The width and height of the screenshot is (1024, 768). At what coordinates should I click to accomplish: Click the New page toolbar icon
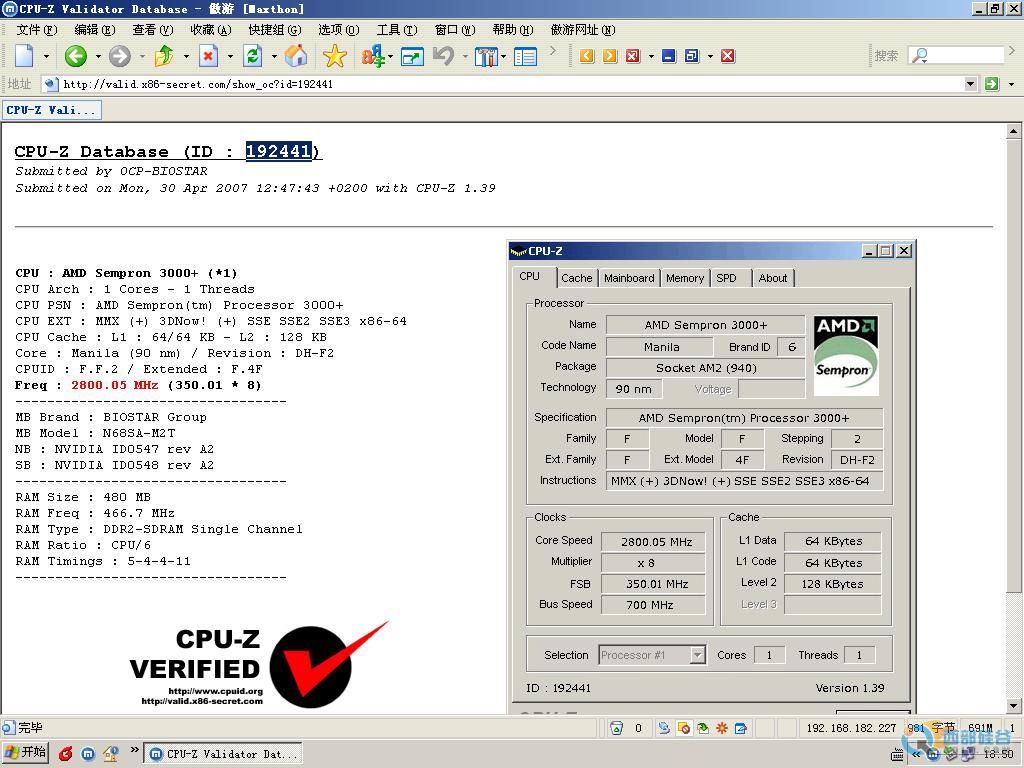click(24, 56)
